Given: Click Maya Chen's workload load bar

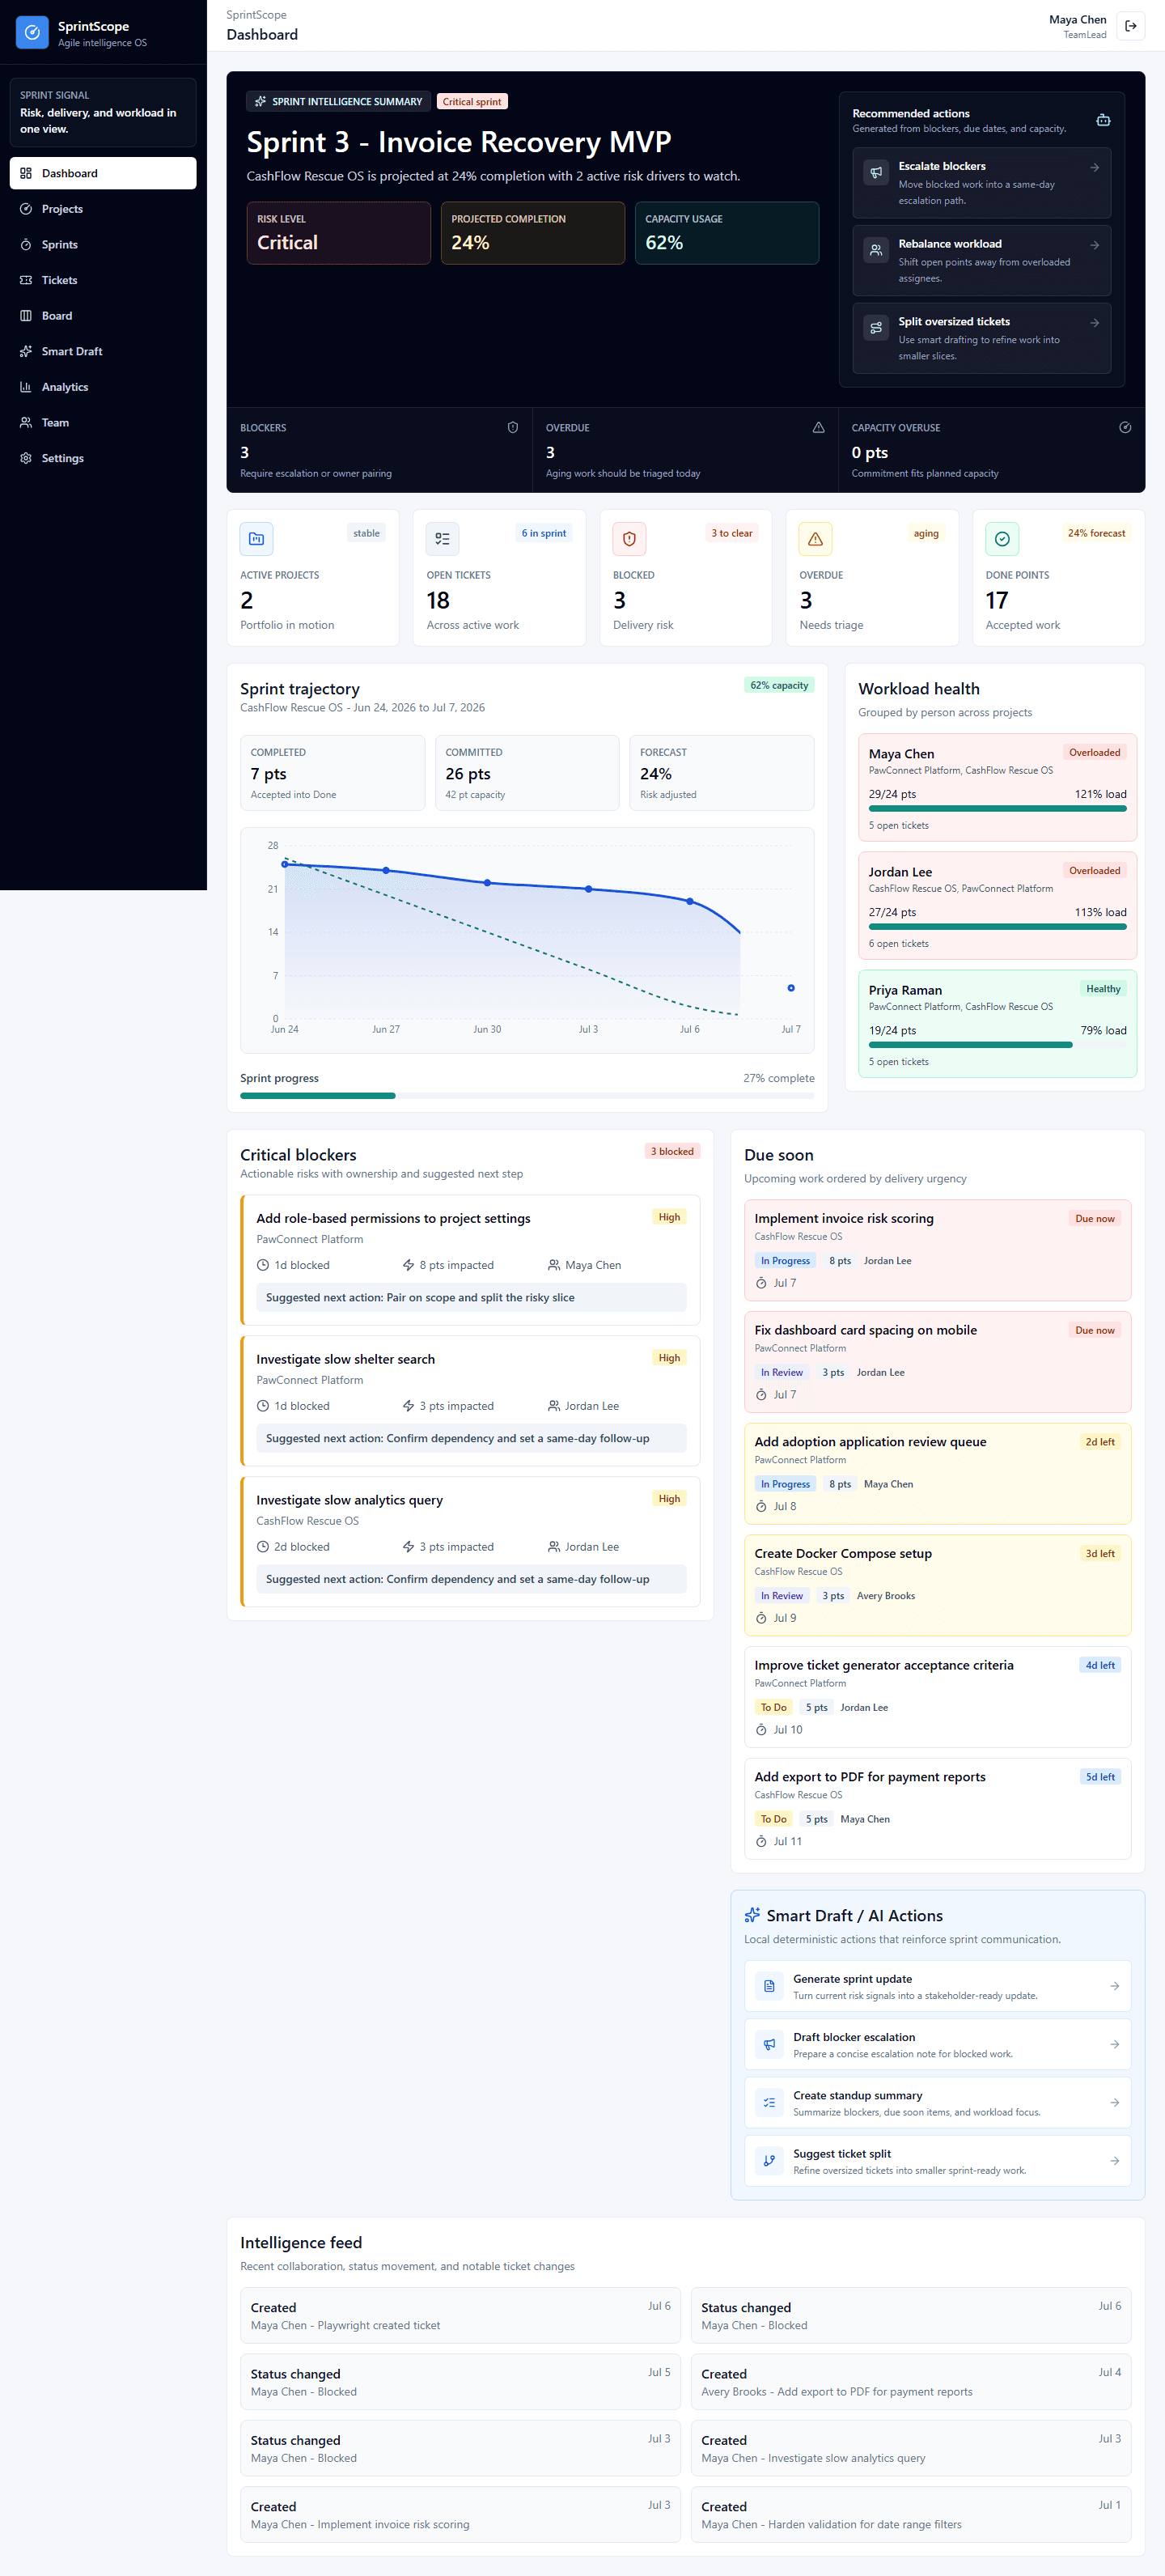Looking at the screenshot, I should (x=998, y=809).
